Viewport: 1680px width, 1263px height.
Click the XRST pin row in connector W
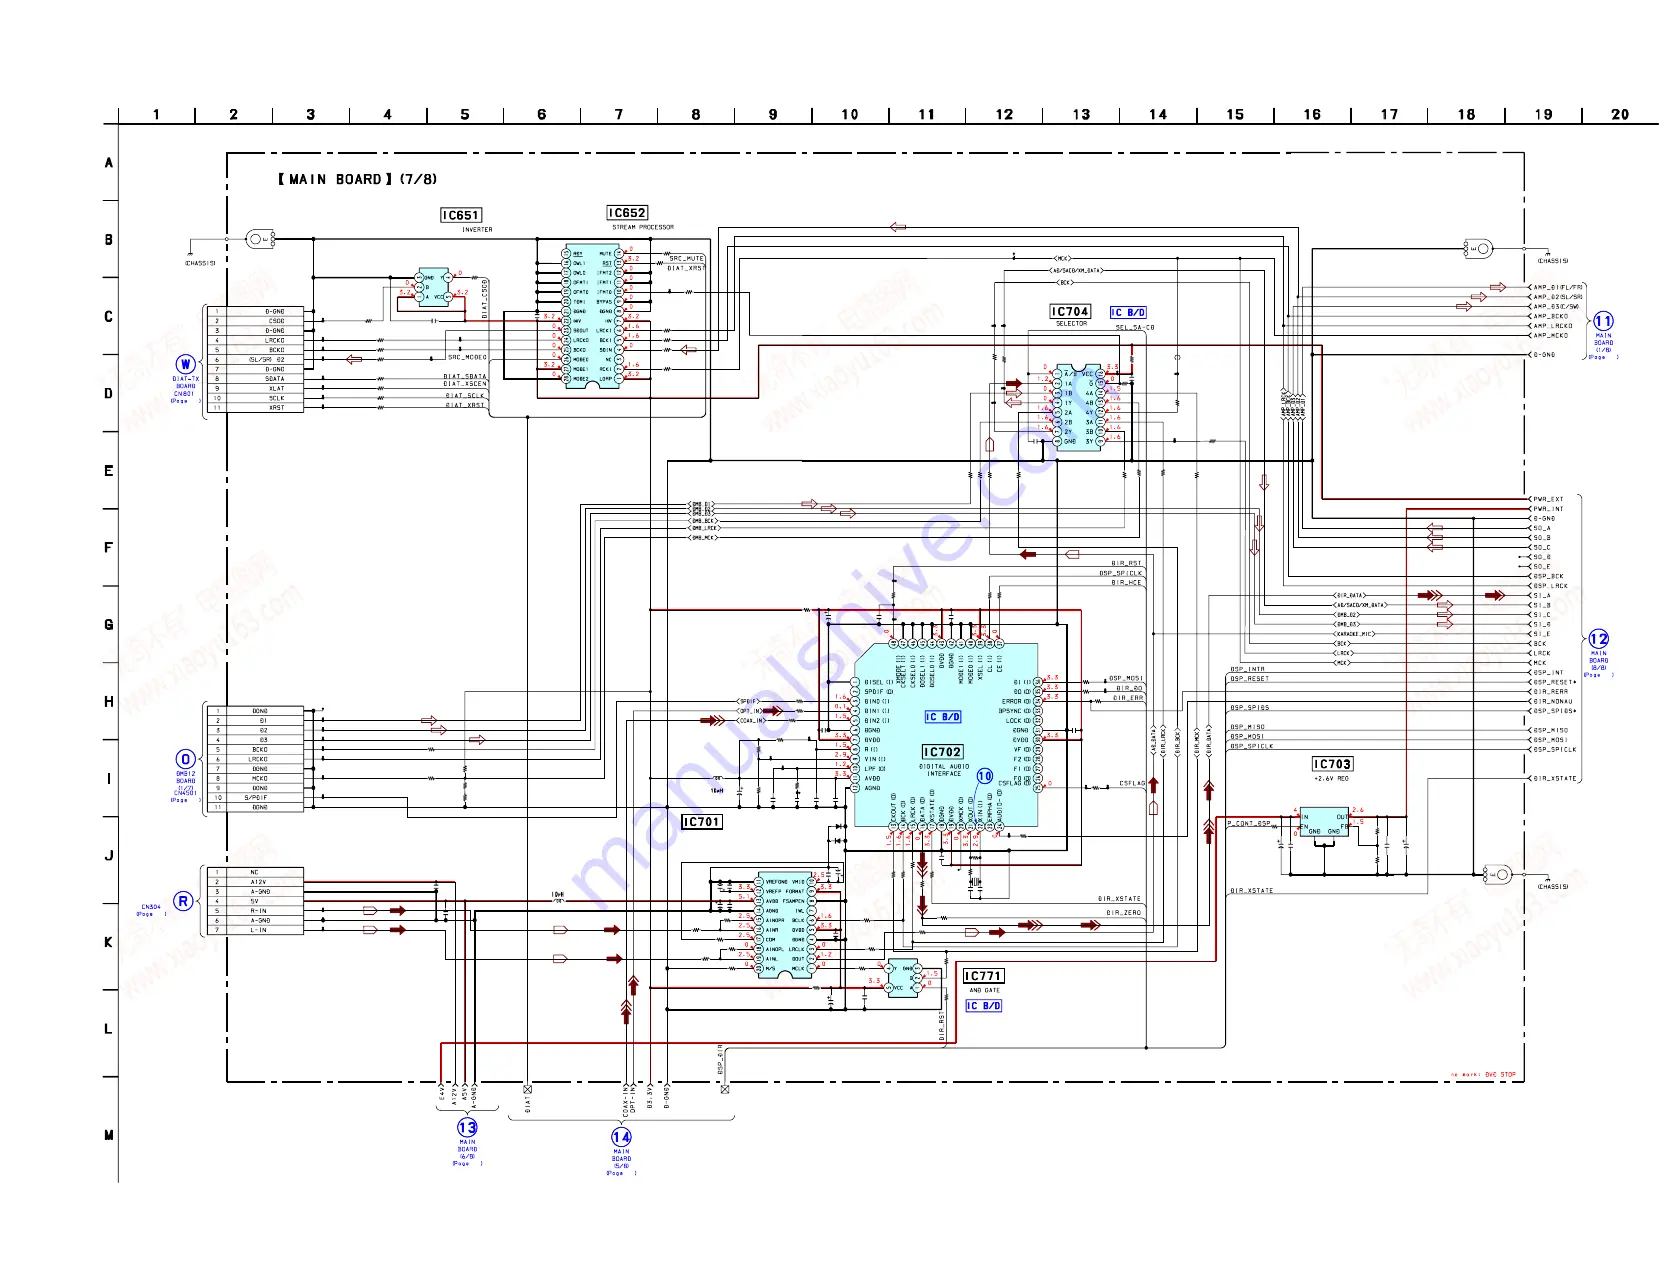(254, 408)
